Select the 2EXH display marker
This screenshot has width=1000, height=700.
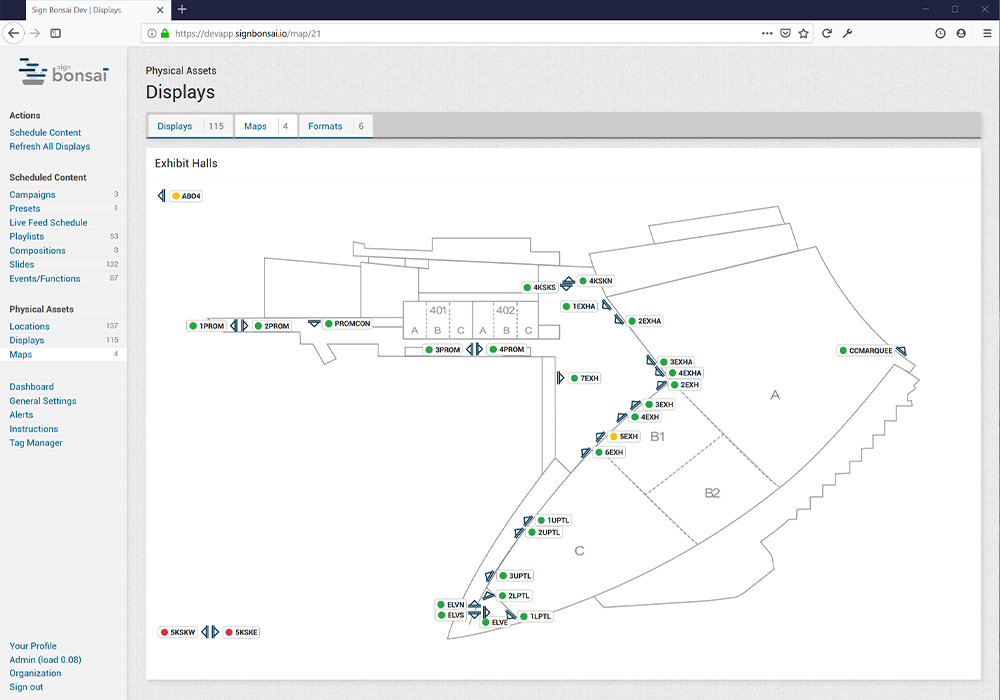[x=685, y=385]
